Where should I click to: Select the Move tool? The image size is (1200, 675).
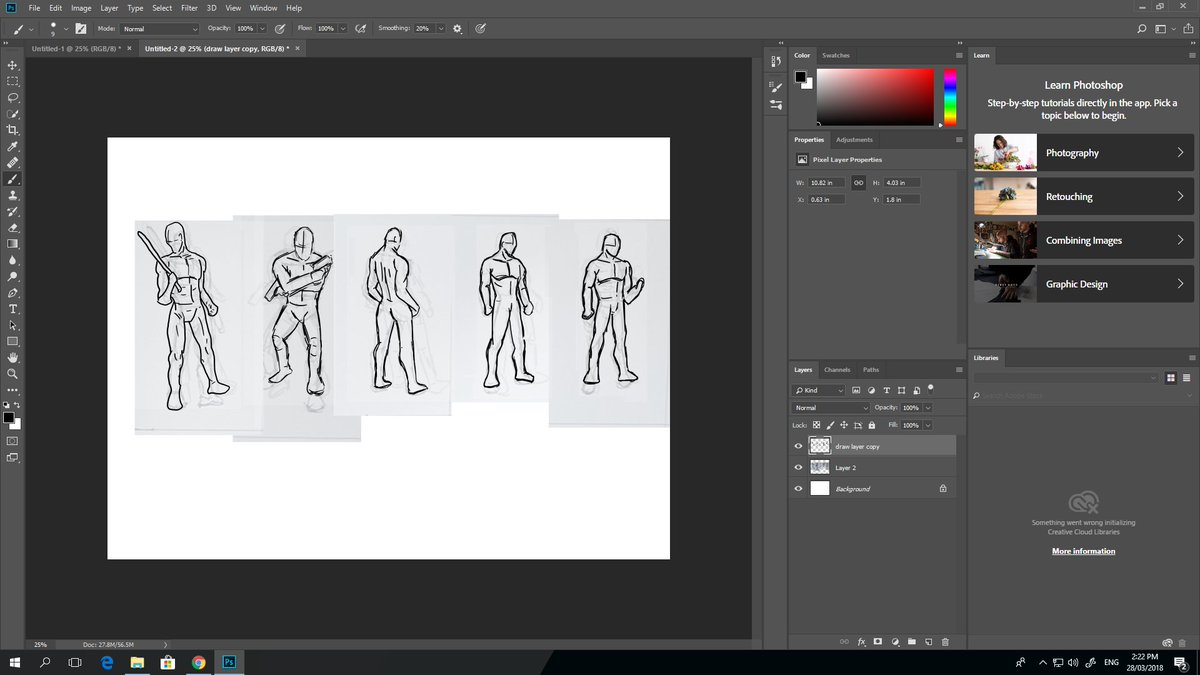click(13, 65)
